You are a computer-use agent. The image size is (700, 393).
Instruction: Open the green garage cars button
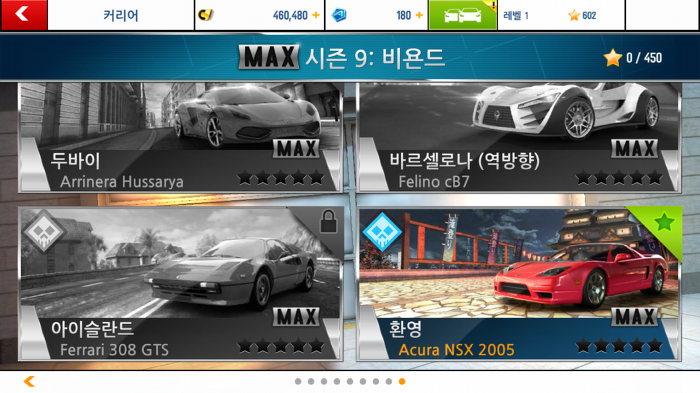462,15
